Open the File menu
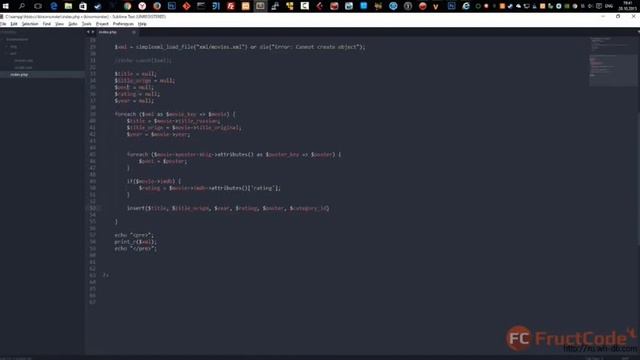Viewport: 640px width, 360px height. click(3, 24)
